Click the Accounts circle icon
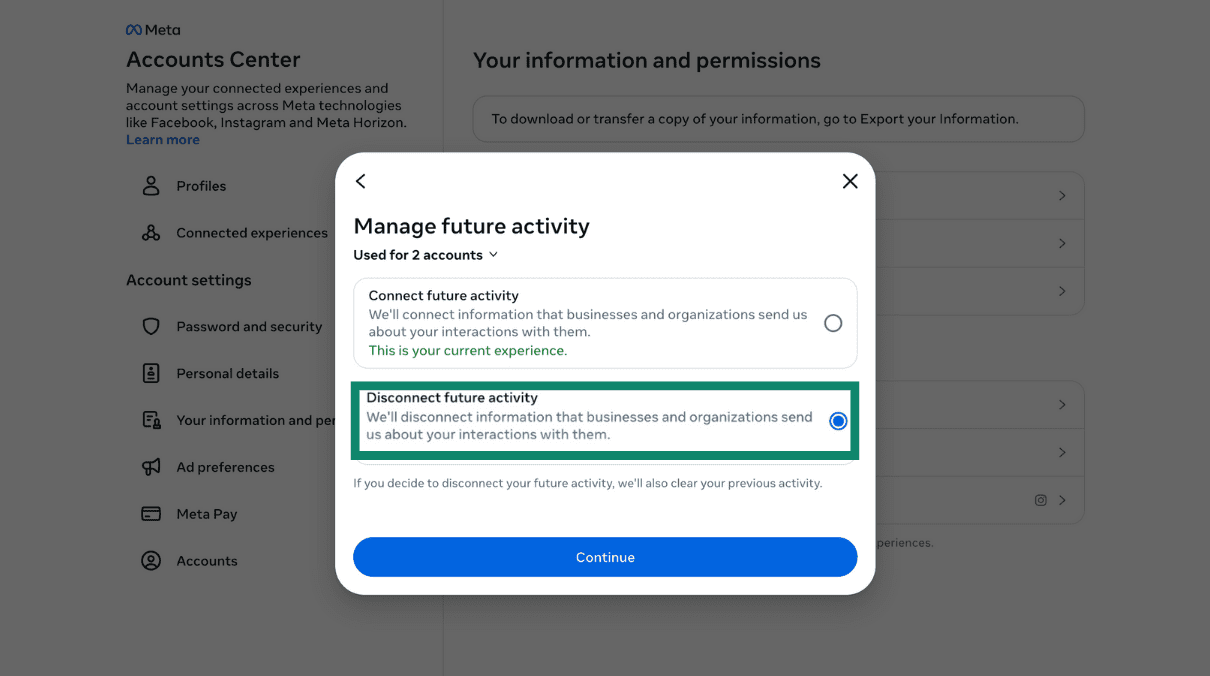The image size is (1210, 676). tap(150, 560)
